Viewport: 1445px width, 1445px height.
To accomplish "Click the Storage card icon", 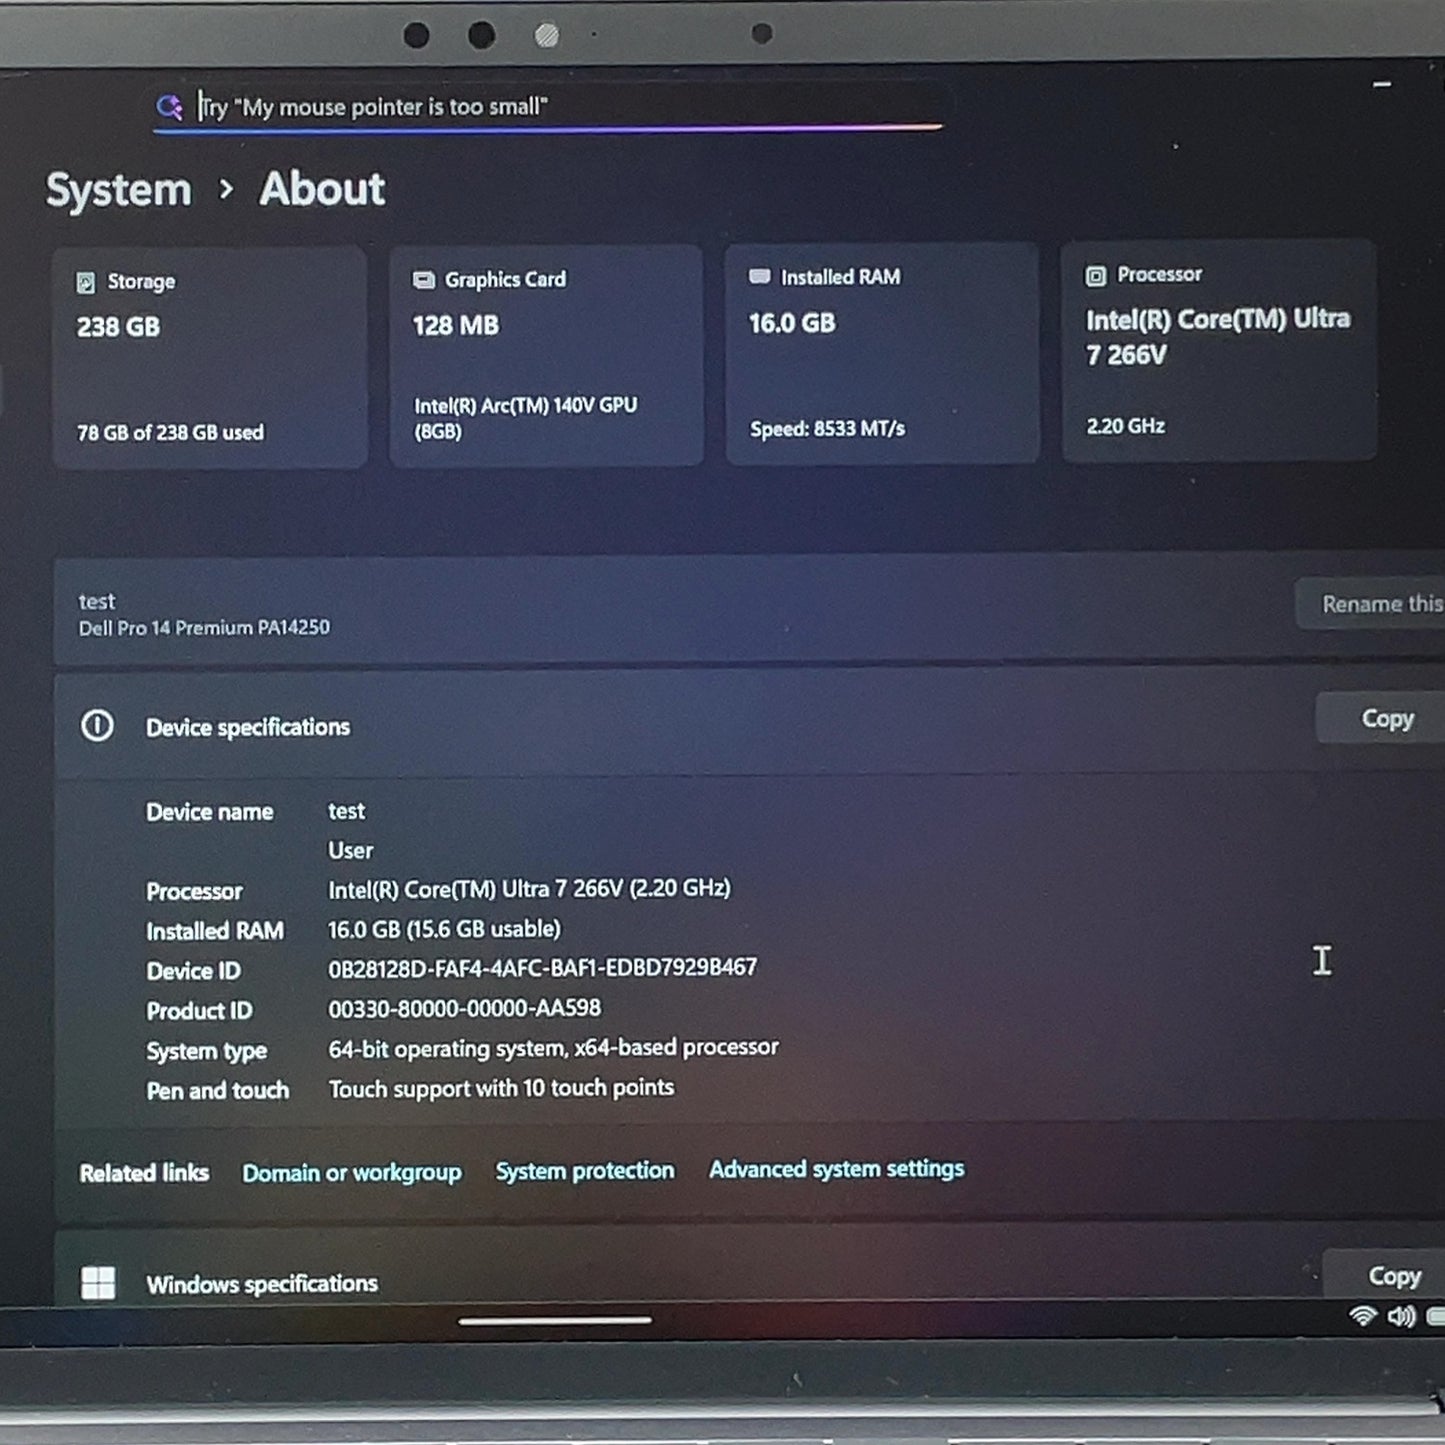I will coord(86,282).
